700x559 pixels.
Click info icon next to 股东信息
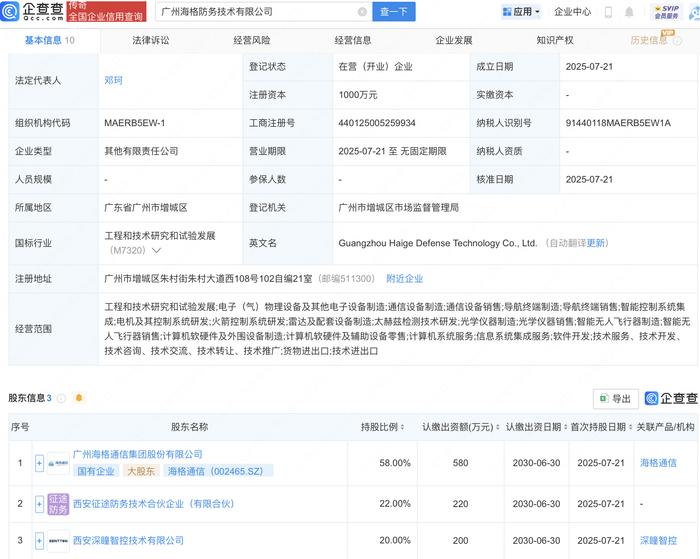click(x=62, y=398)
